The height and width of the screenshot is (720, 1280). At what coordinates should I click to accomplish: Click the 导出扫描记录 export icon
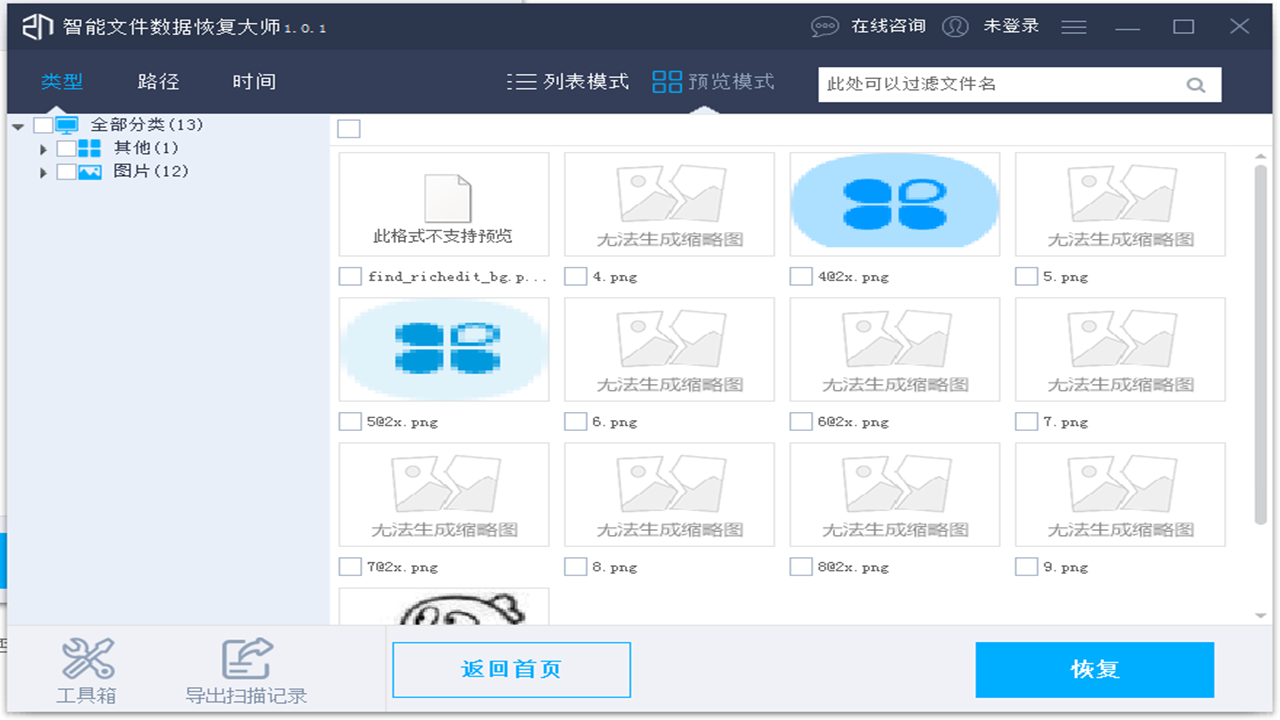tap(245, 658)
